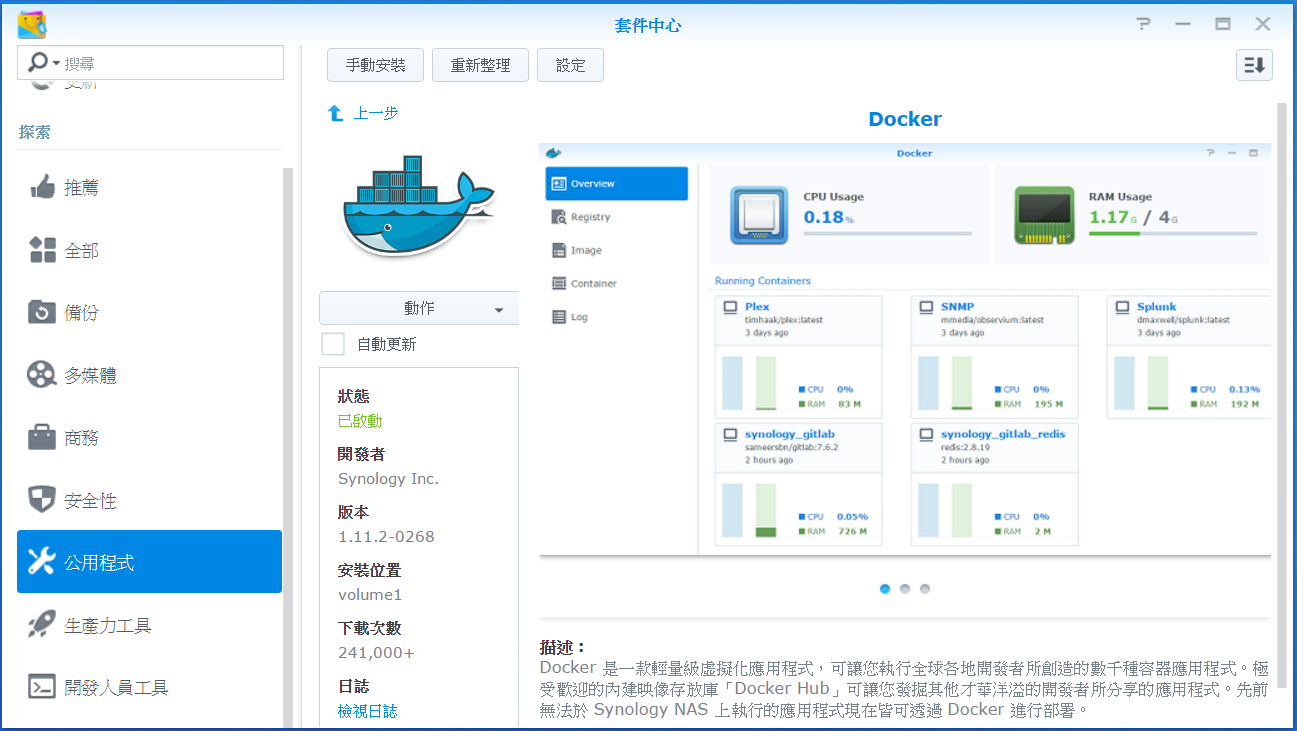This screenshot has height=731, width=1297.
Task: Click the help question mark icon
Action: 1144,24
